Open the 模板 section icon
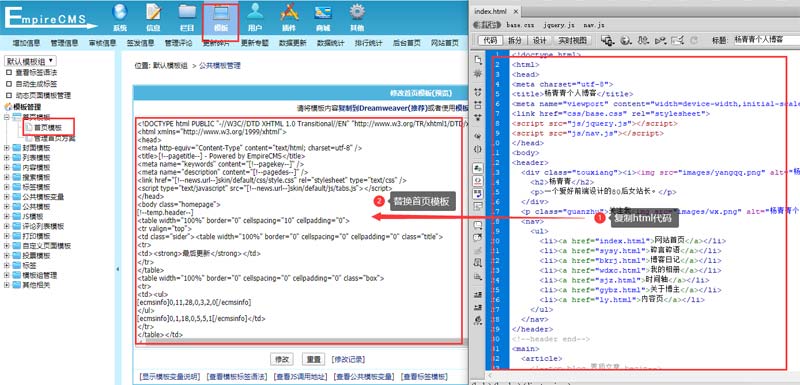800x385 pixels. click(221, 17)
